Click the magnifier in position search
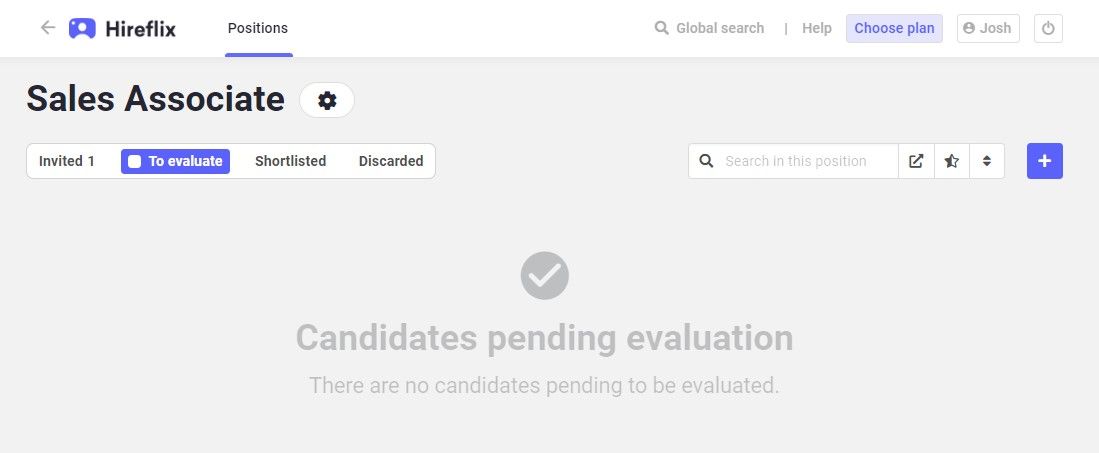 point(706,161)
